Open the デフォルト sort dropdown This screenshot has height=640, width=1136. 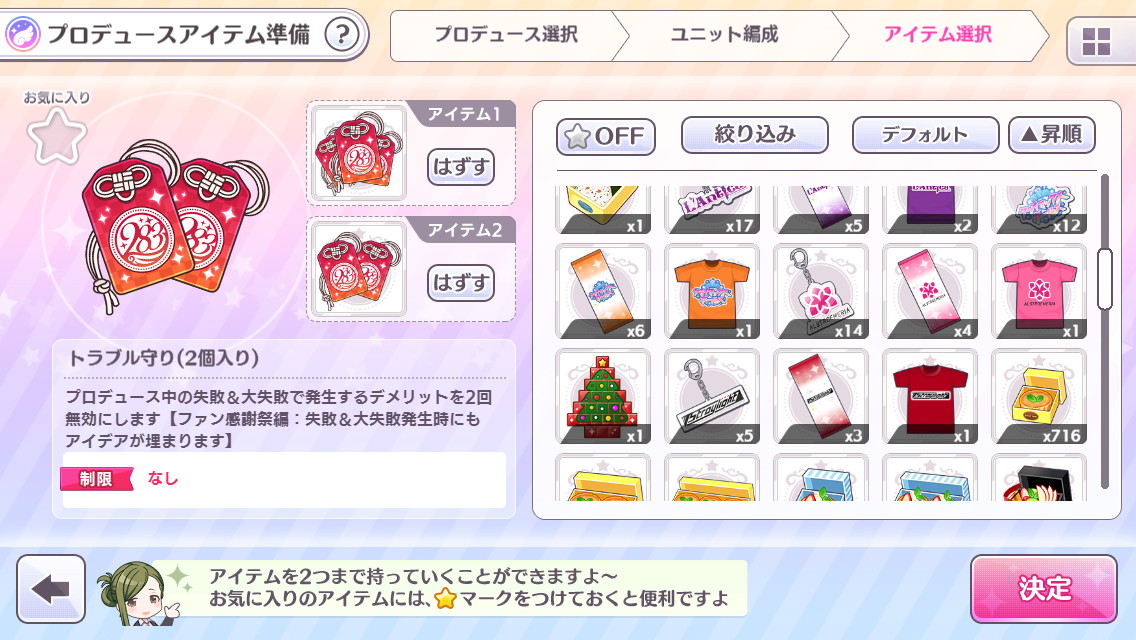tap(925, 134)
